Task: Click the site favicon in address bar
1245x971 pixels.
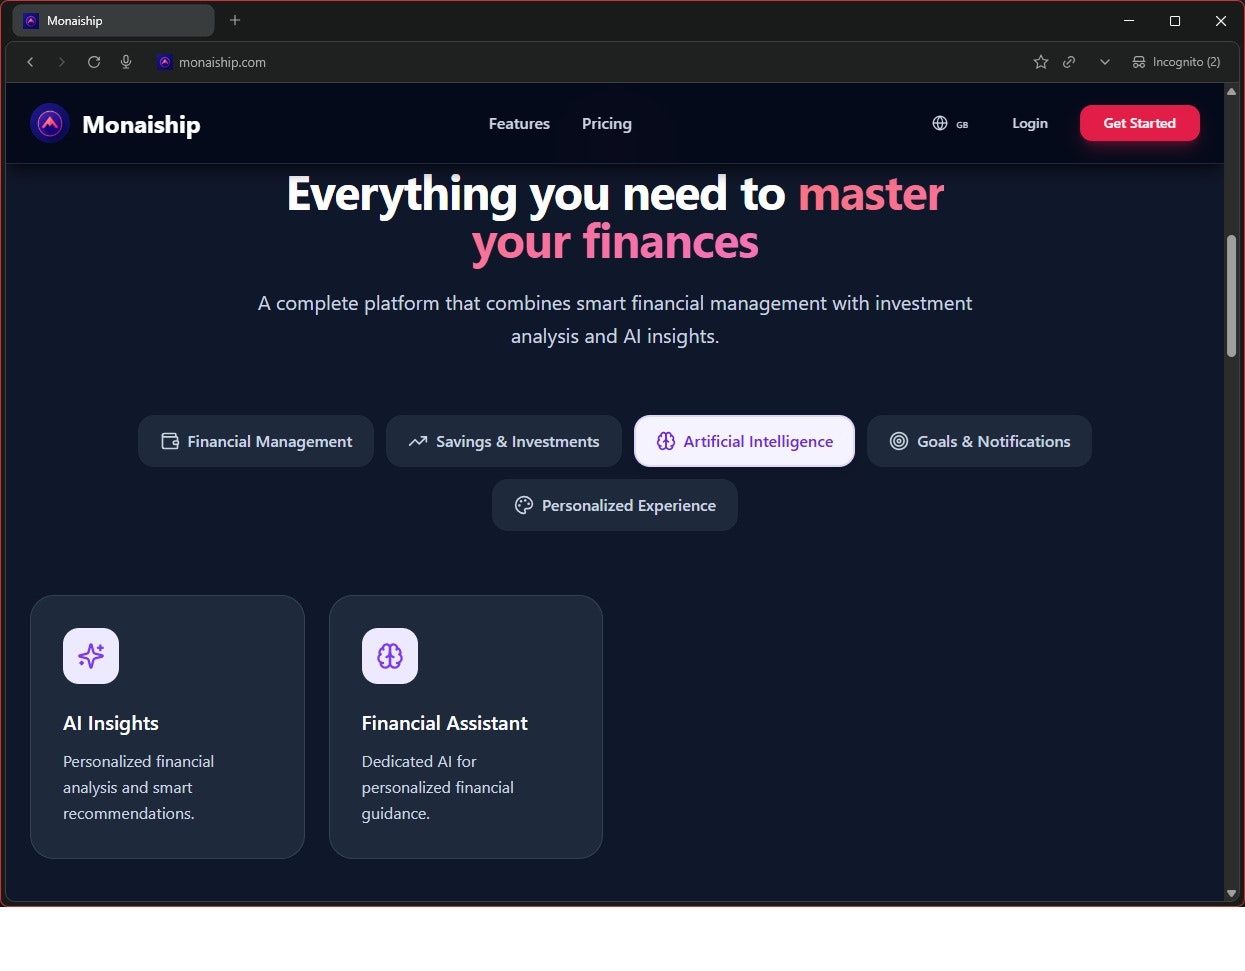Action: pyautogui.click(x=165, y=62)
